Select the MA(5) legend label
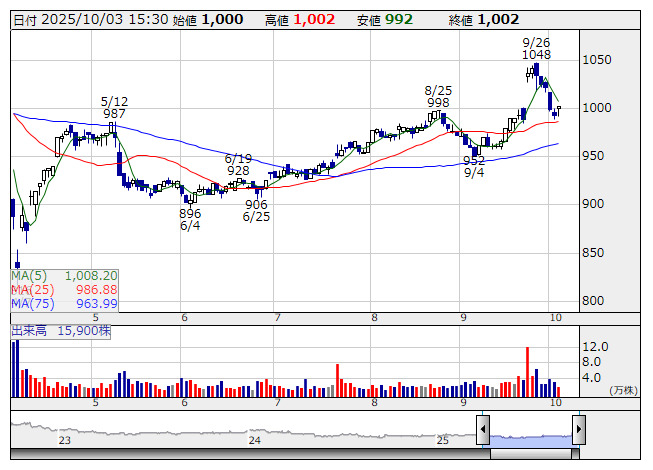Screen dimensions: 653x470 29,275
